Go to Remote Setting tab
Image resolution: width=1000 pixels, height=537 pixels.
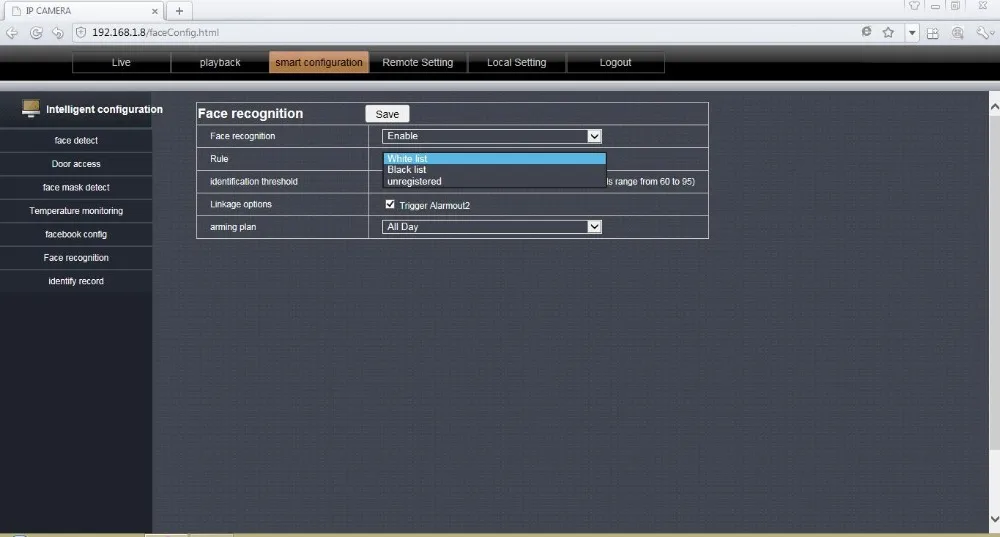(418, 63)
